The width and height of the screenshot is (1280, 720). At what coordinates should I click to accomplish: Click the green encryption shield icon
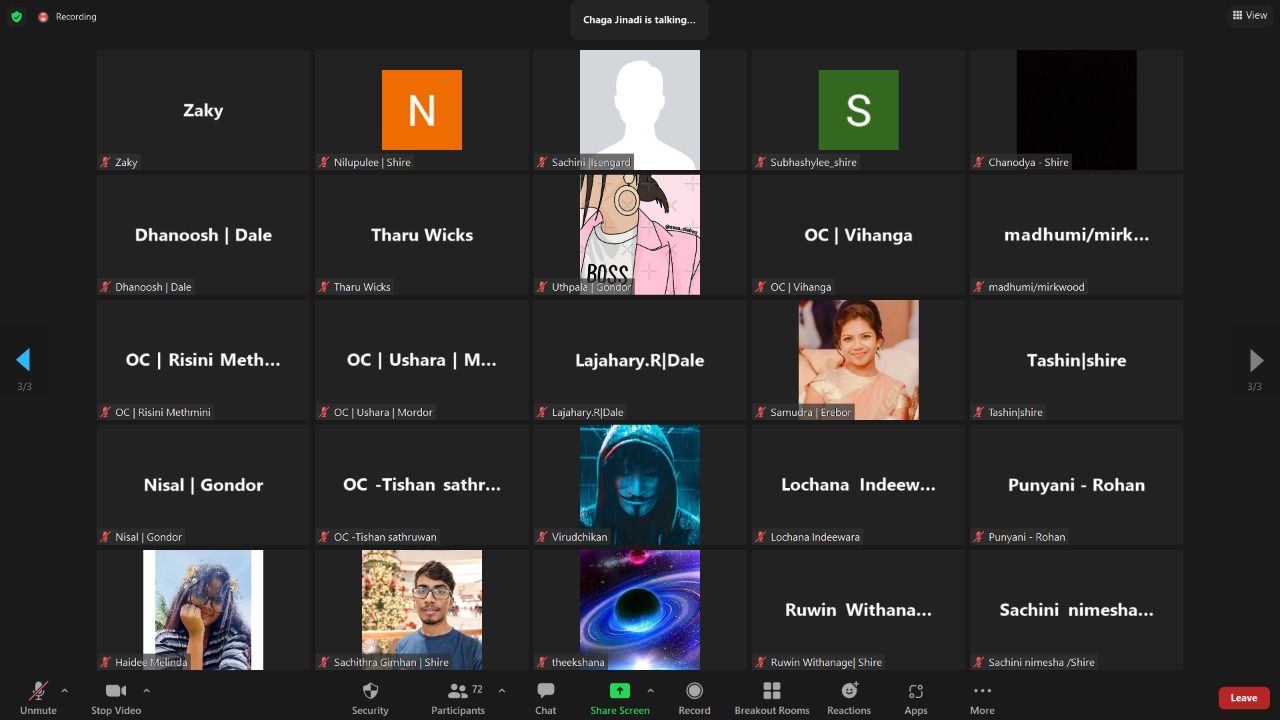click(16, 17)
